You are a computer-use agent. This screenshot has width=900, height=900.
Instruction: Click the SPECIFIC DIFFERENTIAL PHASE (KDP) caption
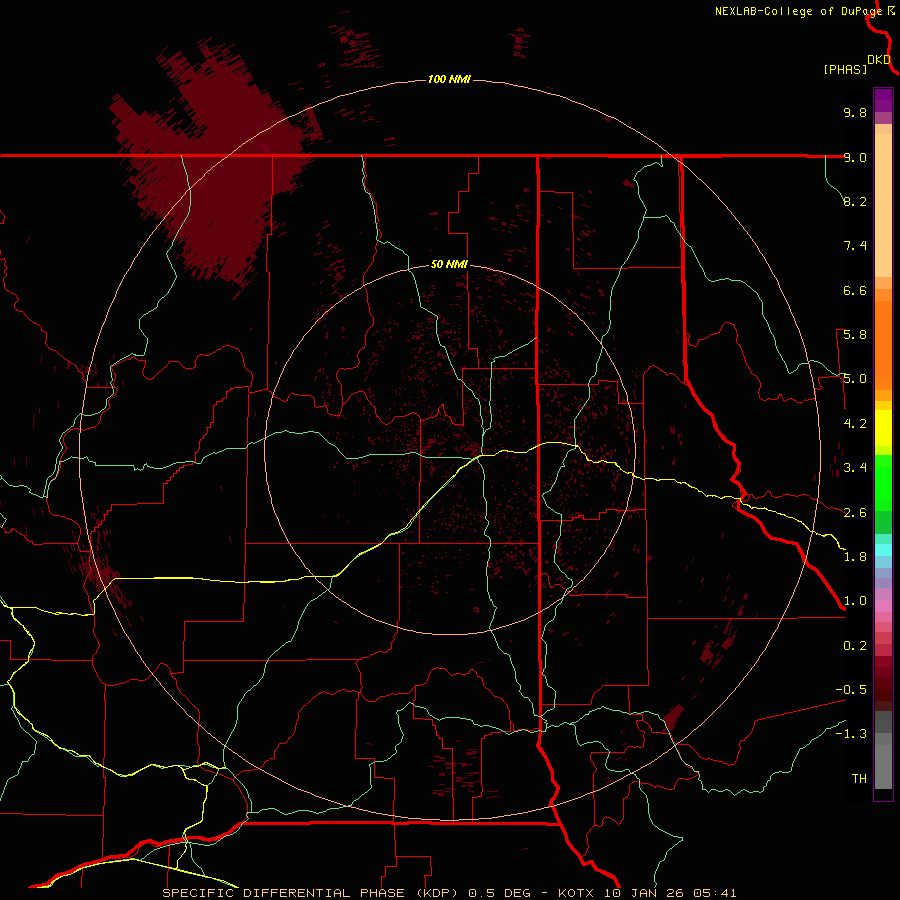click(311, 893)
